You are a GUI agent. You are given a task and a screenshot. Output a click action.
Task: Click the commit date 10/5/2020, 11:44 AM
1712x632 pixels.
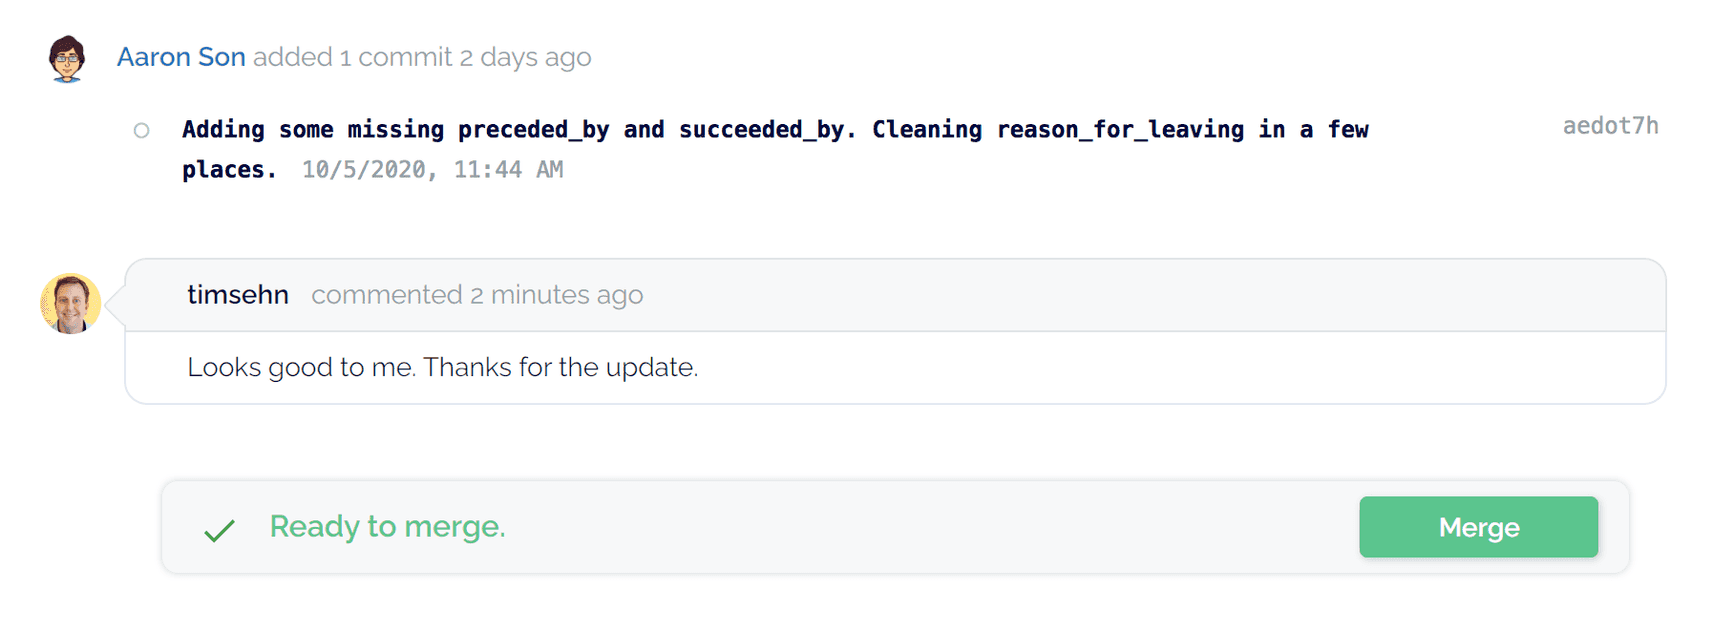tap(432, 170)
